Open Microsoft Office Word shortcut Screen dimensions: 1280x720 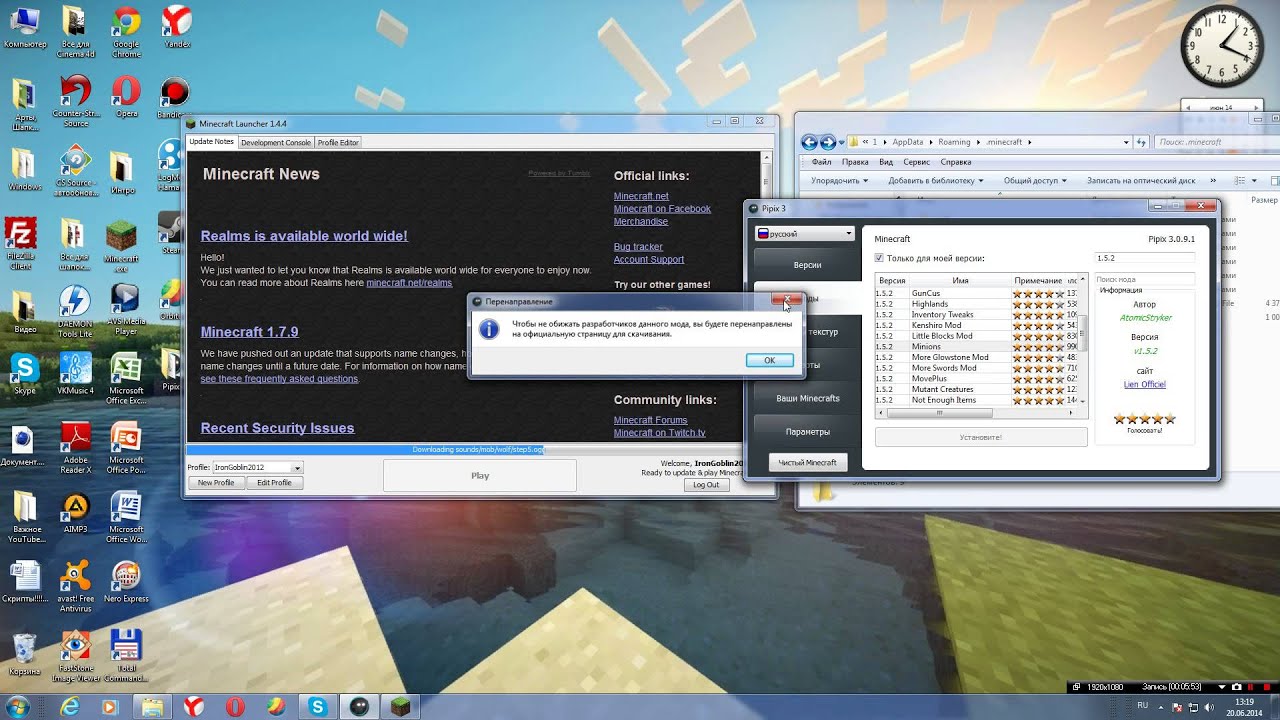click(126, 516)
